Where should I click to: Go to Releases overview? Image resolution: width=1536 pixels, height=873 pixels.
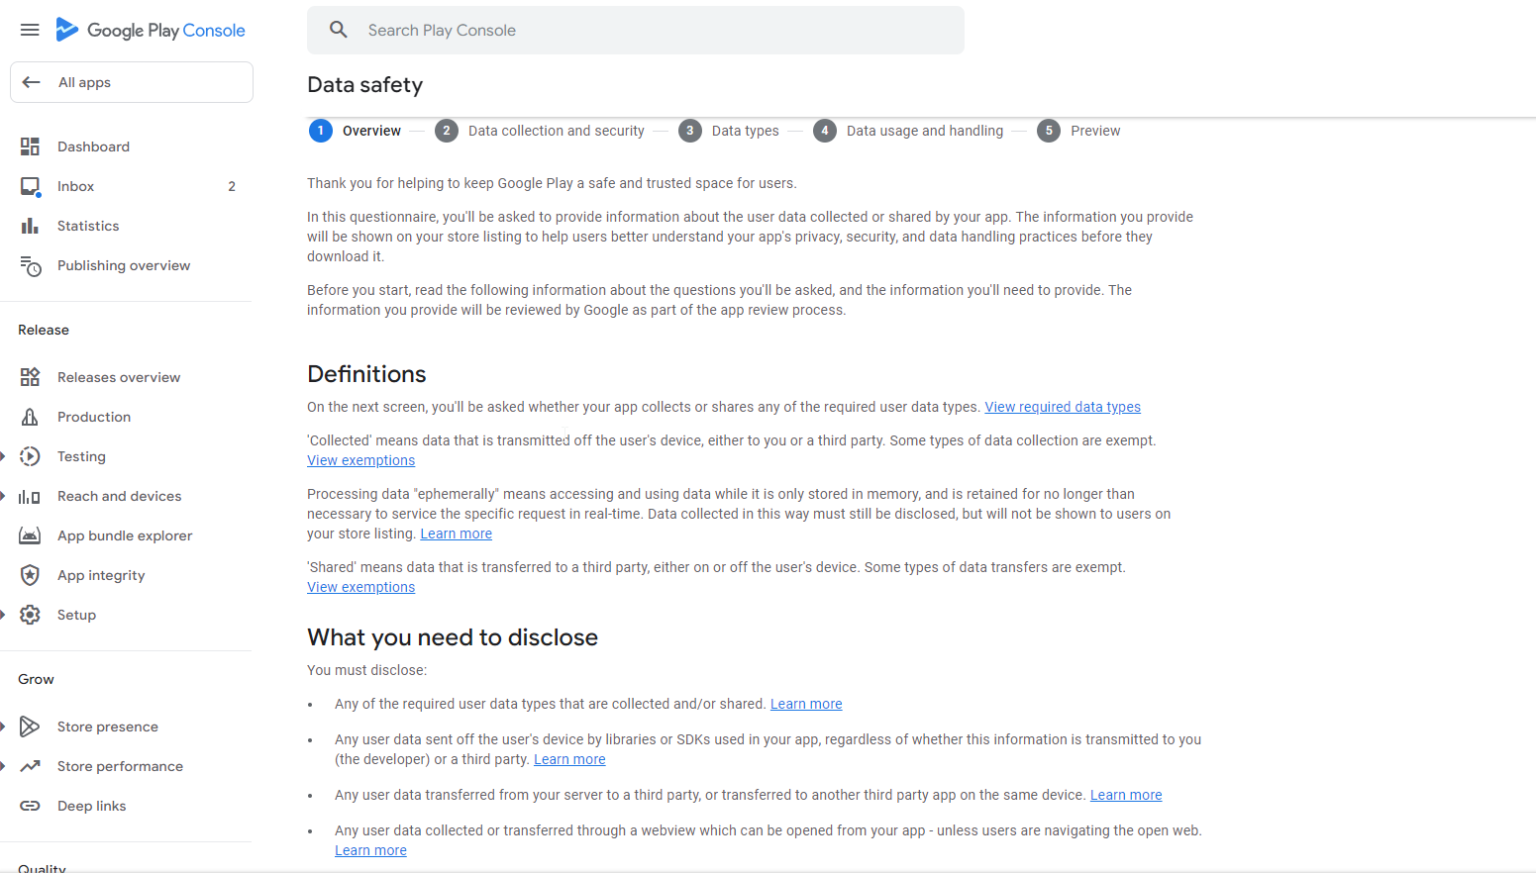click(118, 377)
